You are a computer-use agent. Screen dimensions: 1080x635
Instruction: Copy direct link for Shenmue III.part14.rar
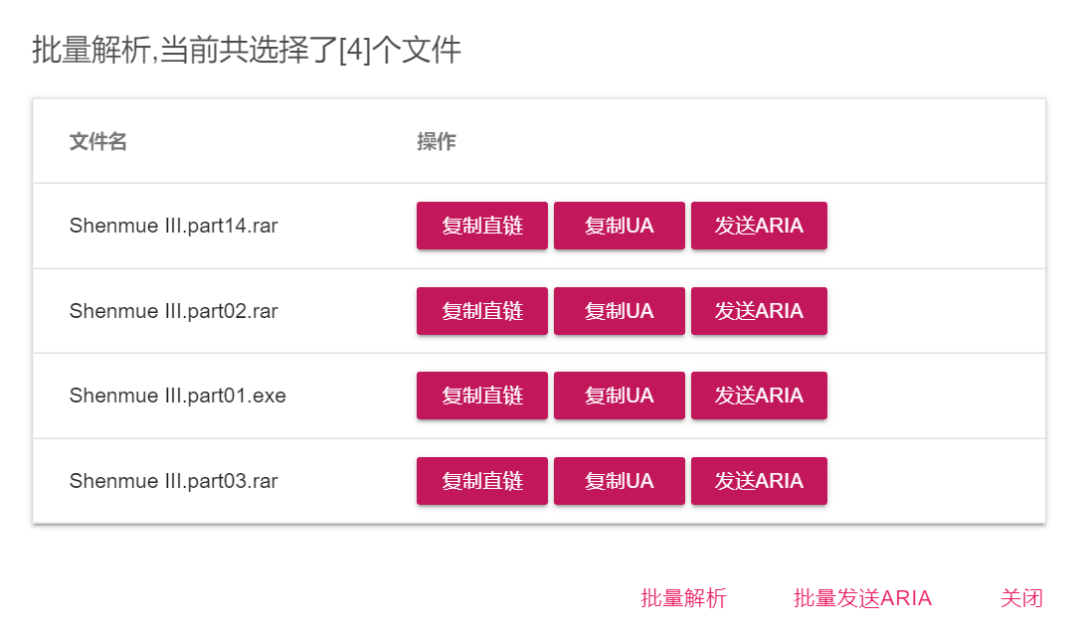click(x=482, y=226)
